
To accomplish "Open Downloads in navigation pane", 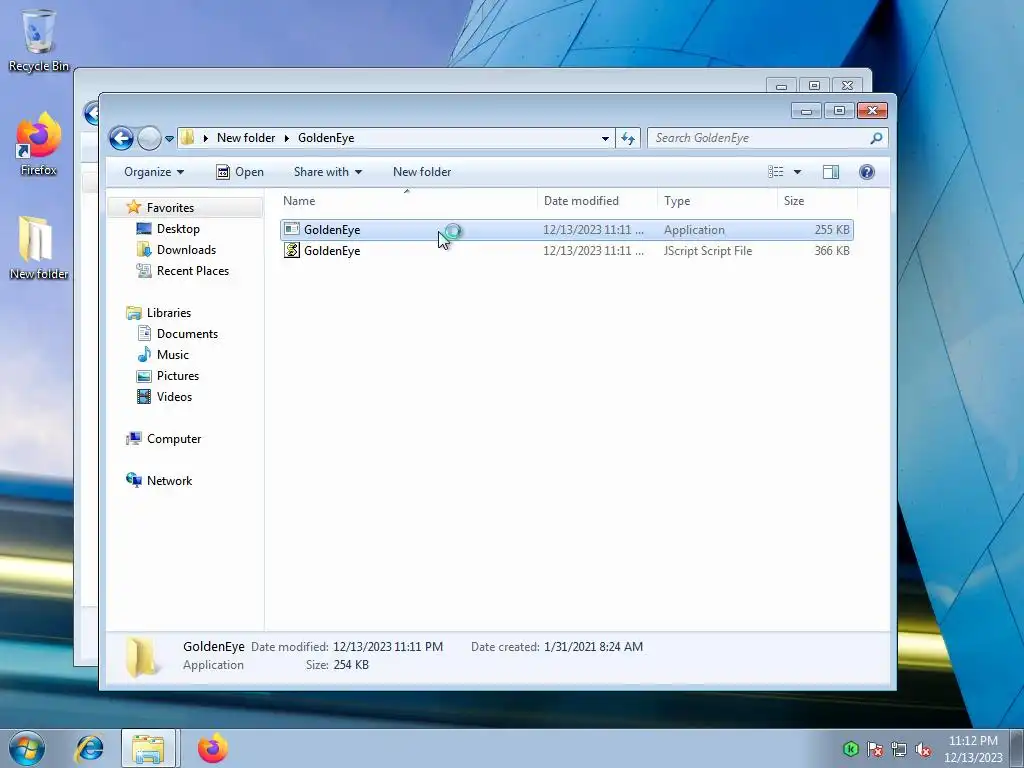I will click(x=186, y=249).
